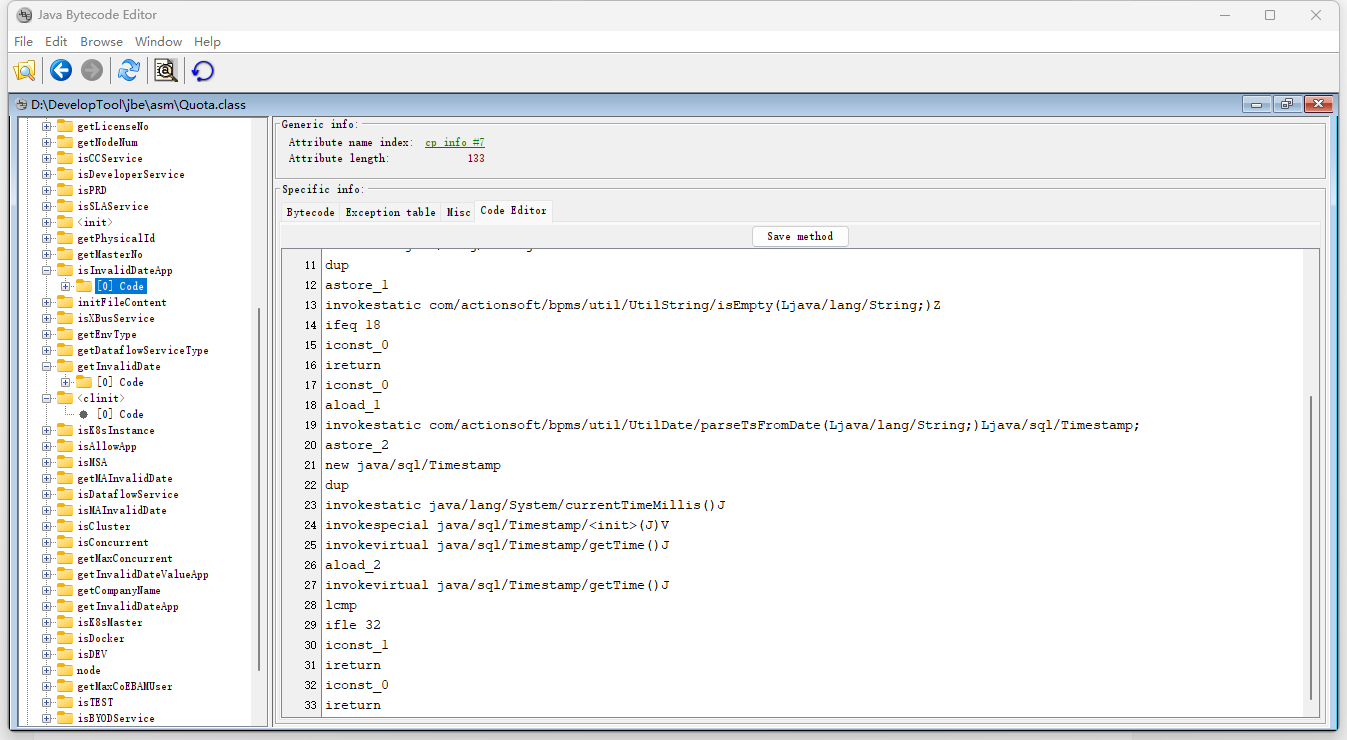Viewport: 1347px width, 740px height.
Task: Click the 'ifle 32' instruction line
Action: point(352,625)
